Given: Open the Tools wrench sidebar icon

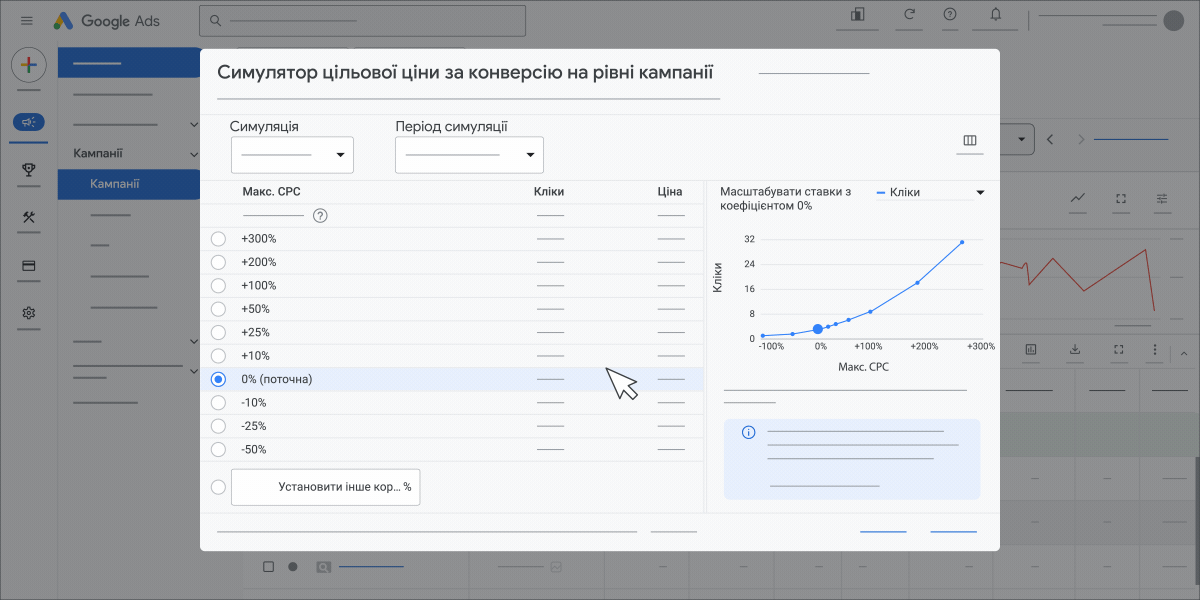Looking at the screenshot, I should pyautogui.click(x=29, y=218).
